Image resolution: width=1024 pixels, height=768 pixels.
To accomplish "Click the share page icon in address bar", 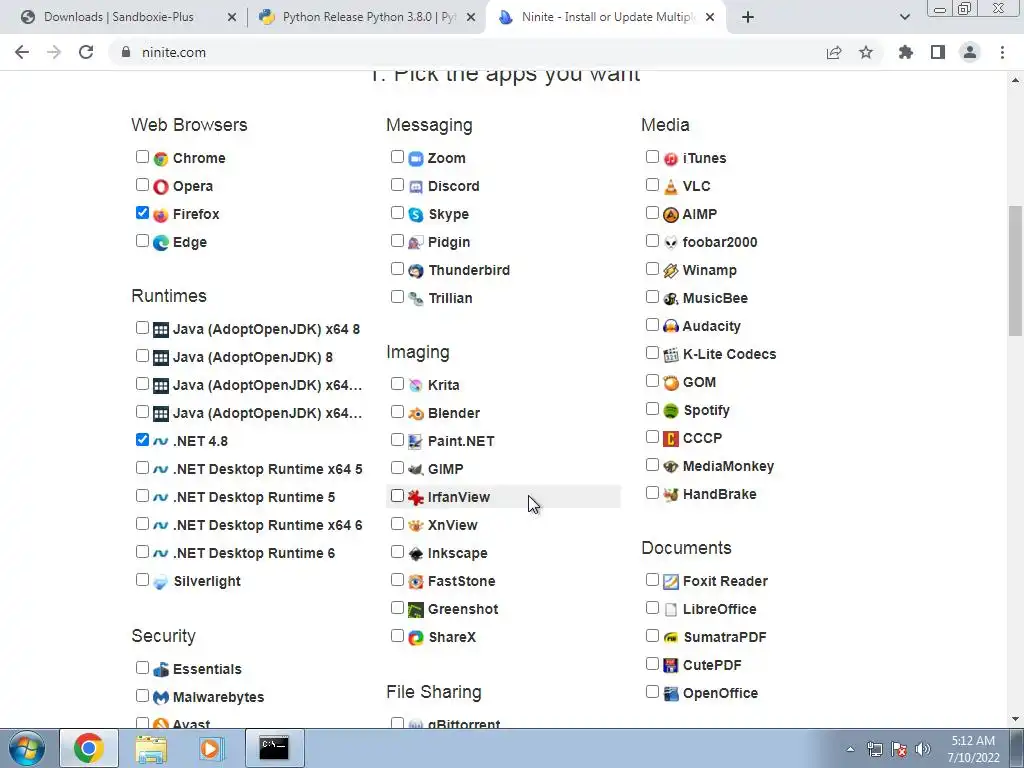I will pos(834,52).
